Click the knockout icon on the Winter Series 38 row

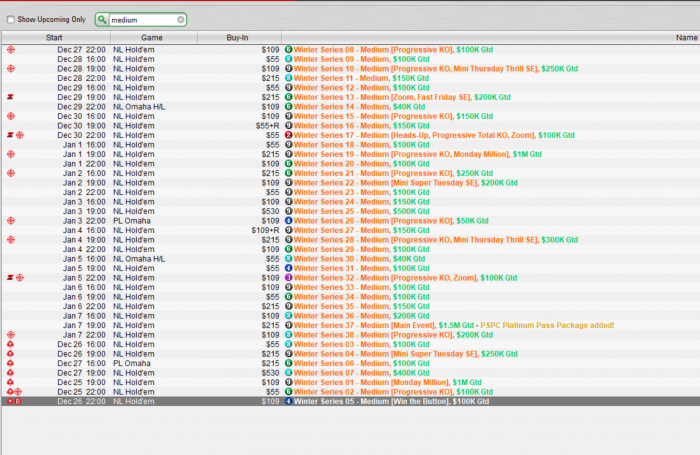[x=11, y=335]
